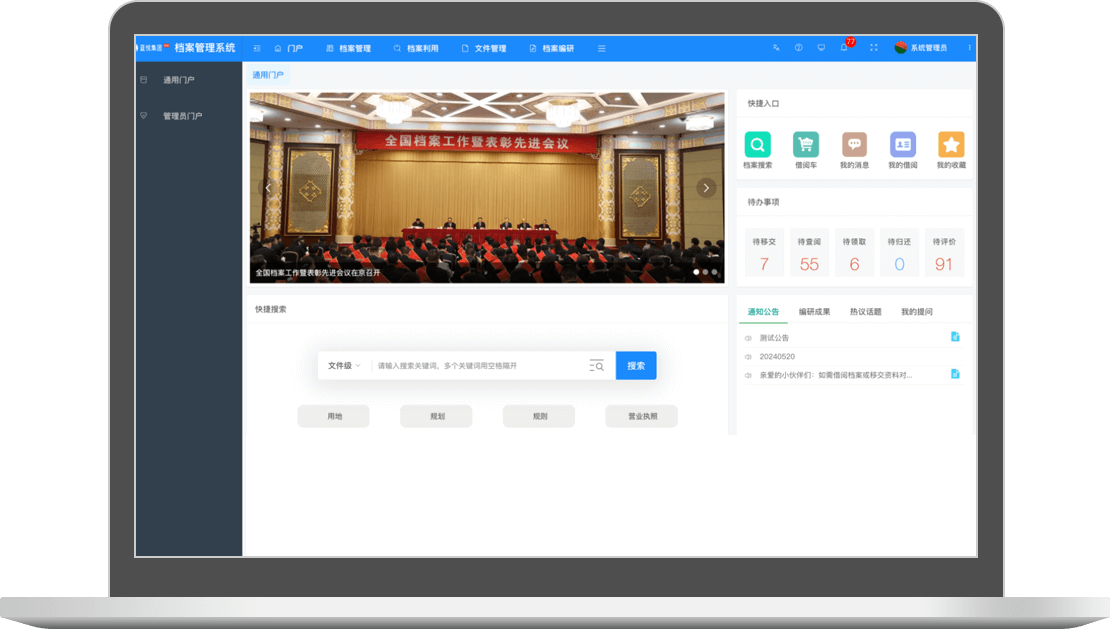Click the help question mark icon in header
This screenshot has height=629, width=1110.
click(798, 48)
